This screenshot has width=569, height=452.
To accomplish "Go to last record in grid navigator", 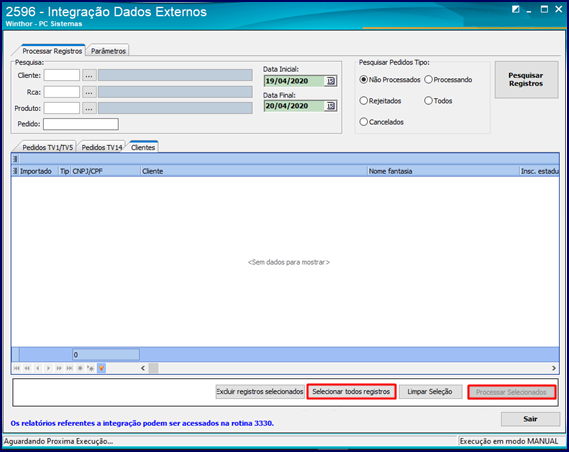I will [69, 368].
